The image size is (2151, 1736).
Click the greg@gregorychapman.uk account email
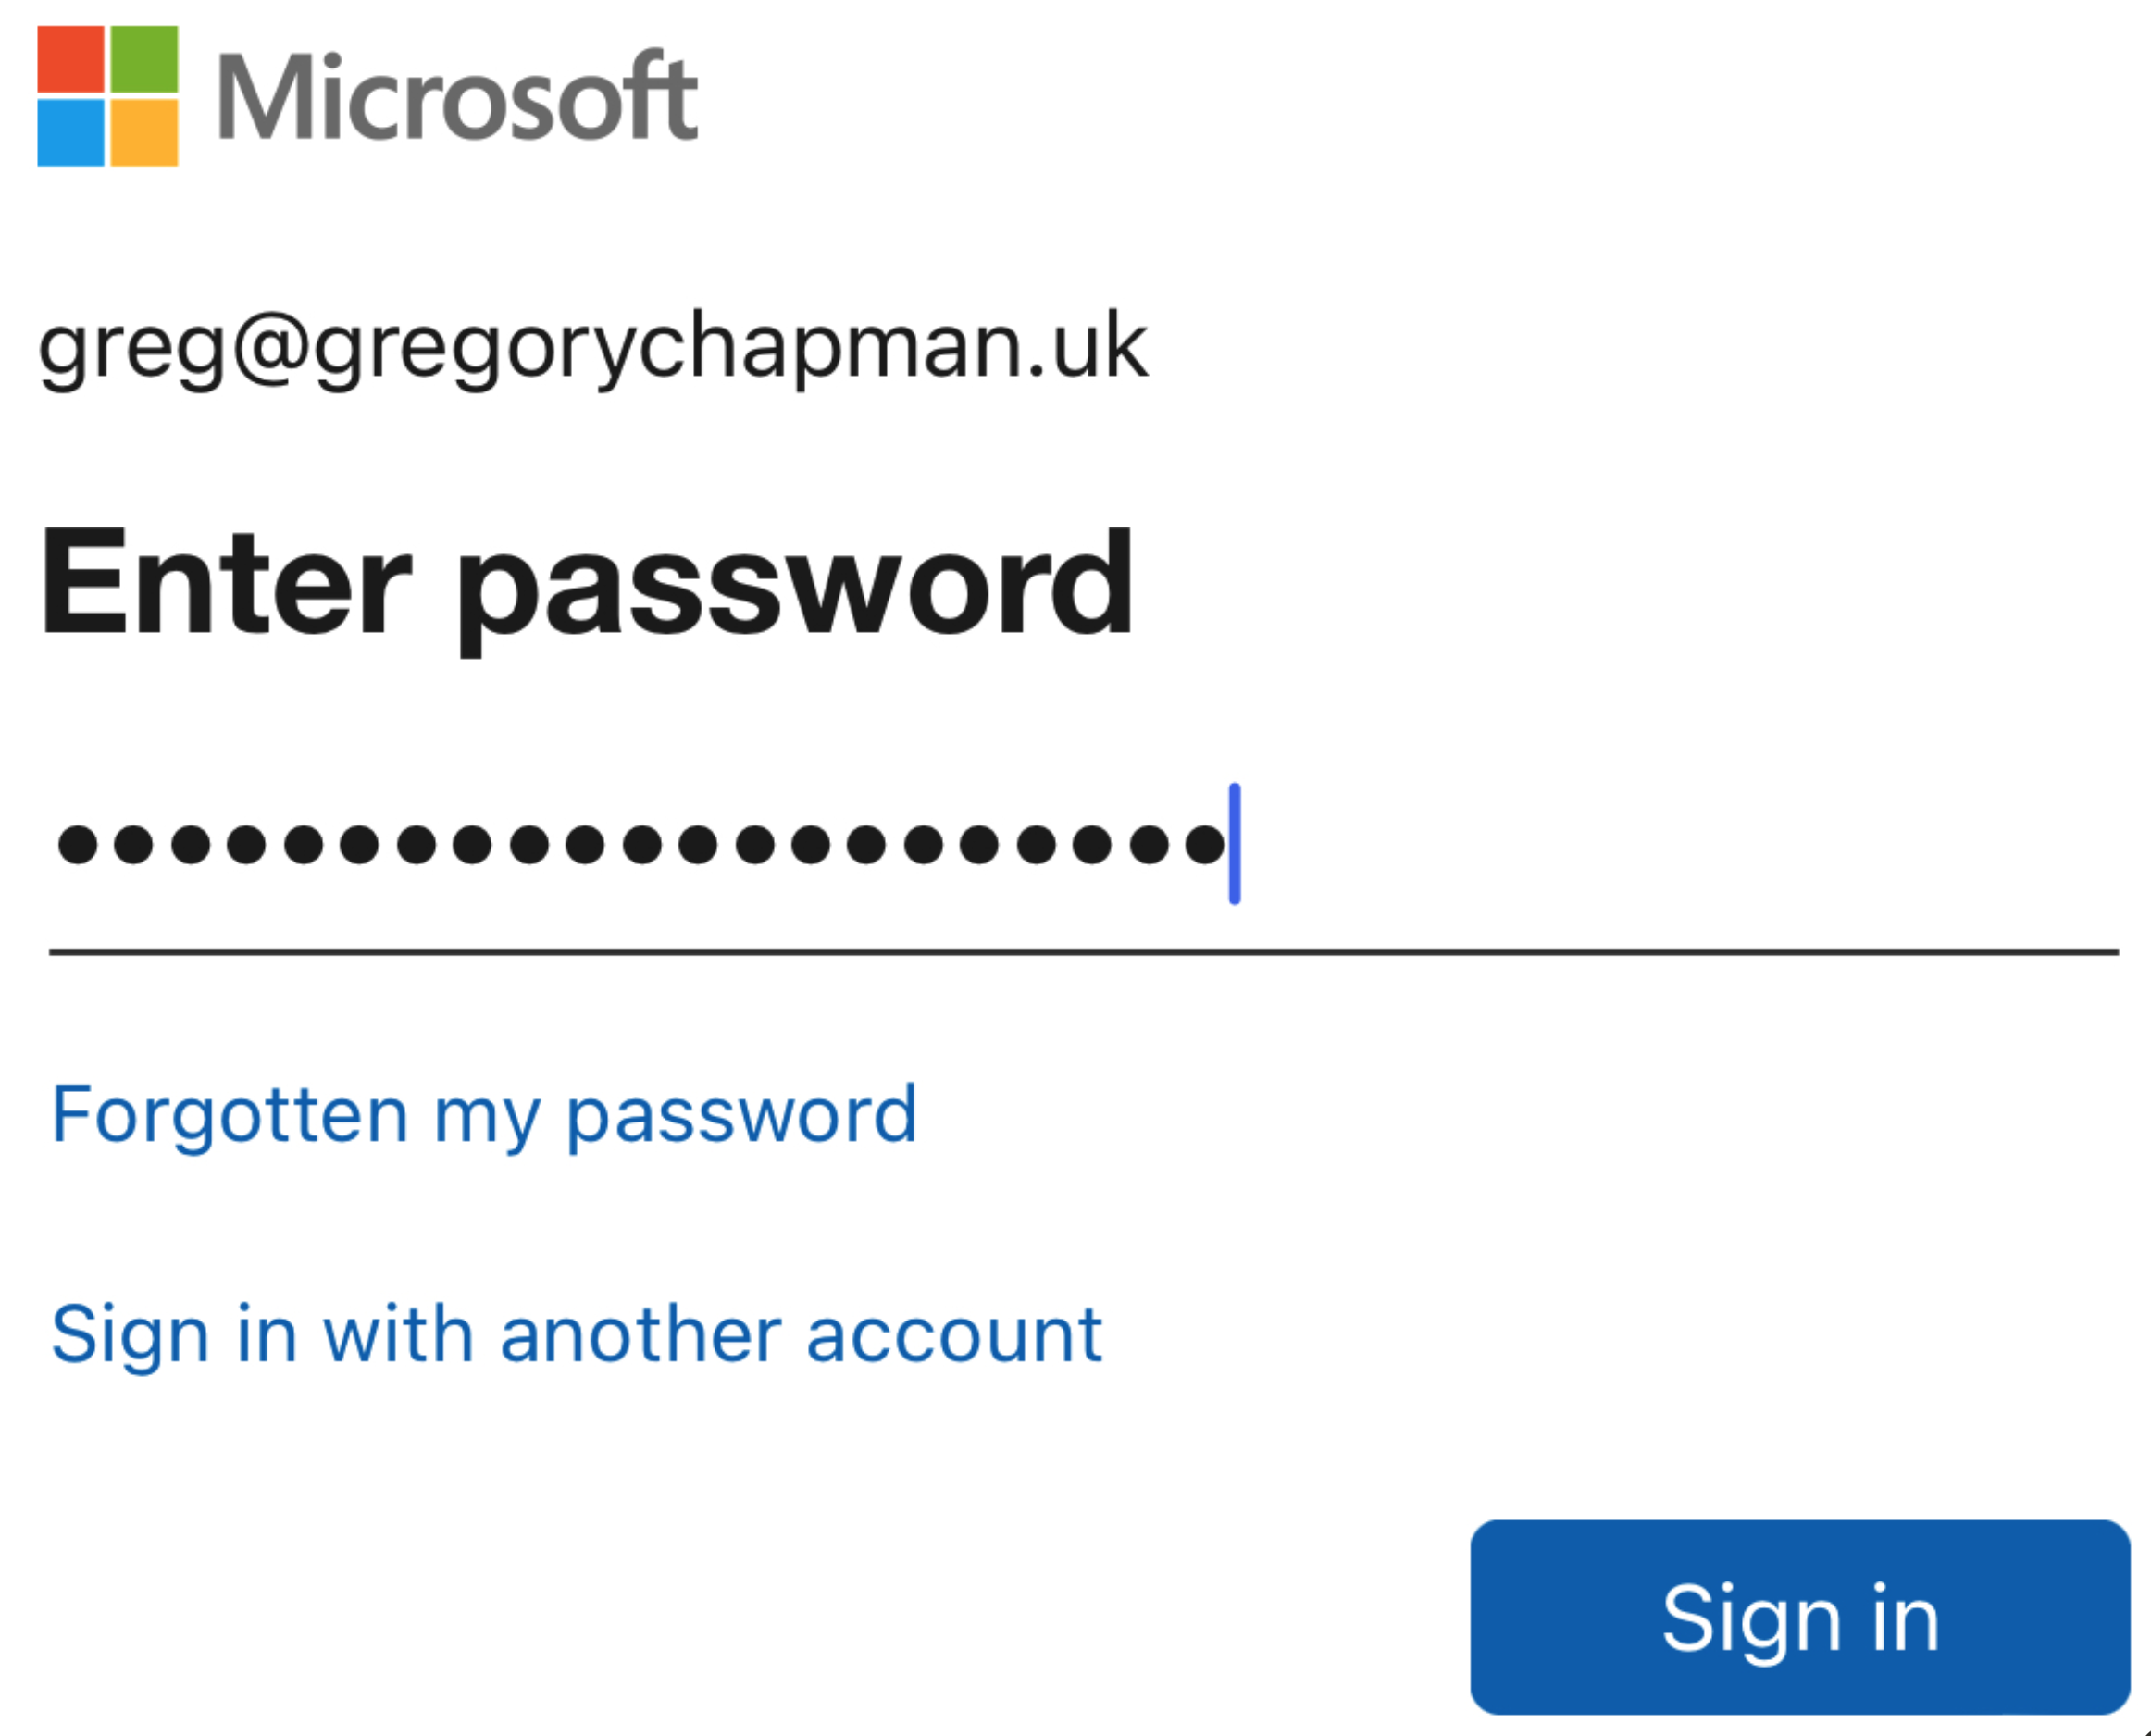pyautogui.click(x=593, y=346)
